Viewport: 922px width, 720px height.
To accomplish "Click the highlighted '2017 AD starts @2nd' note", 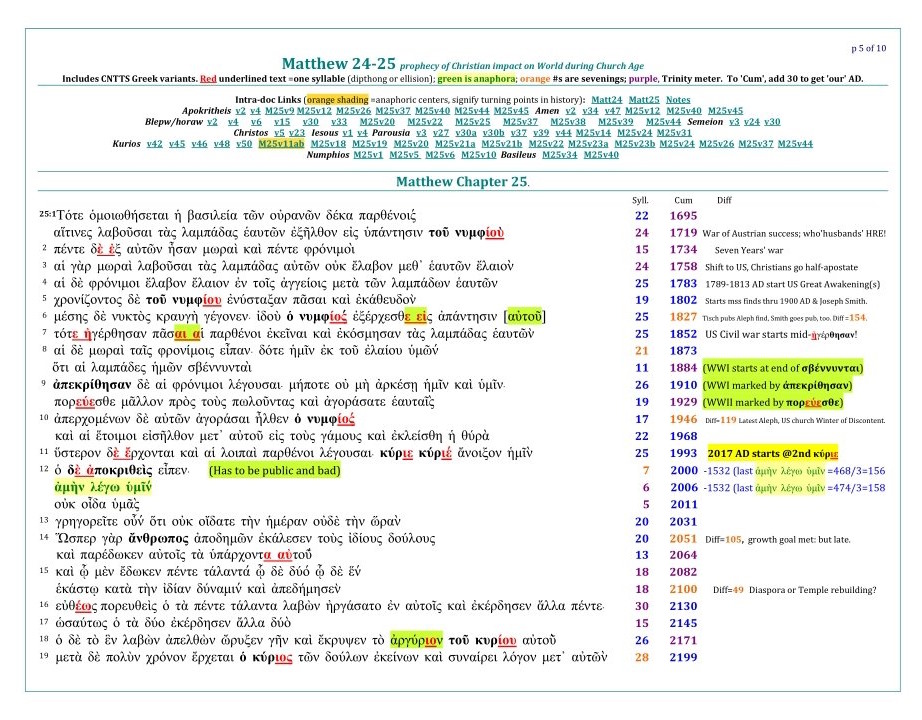I will click(x=773, y=454).
